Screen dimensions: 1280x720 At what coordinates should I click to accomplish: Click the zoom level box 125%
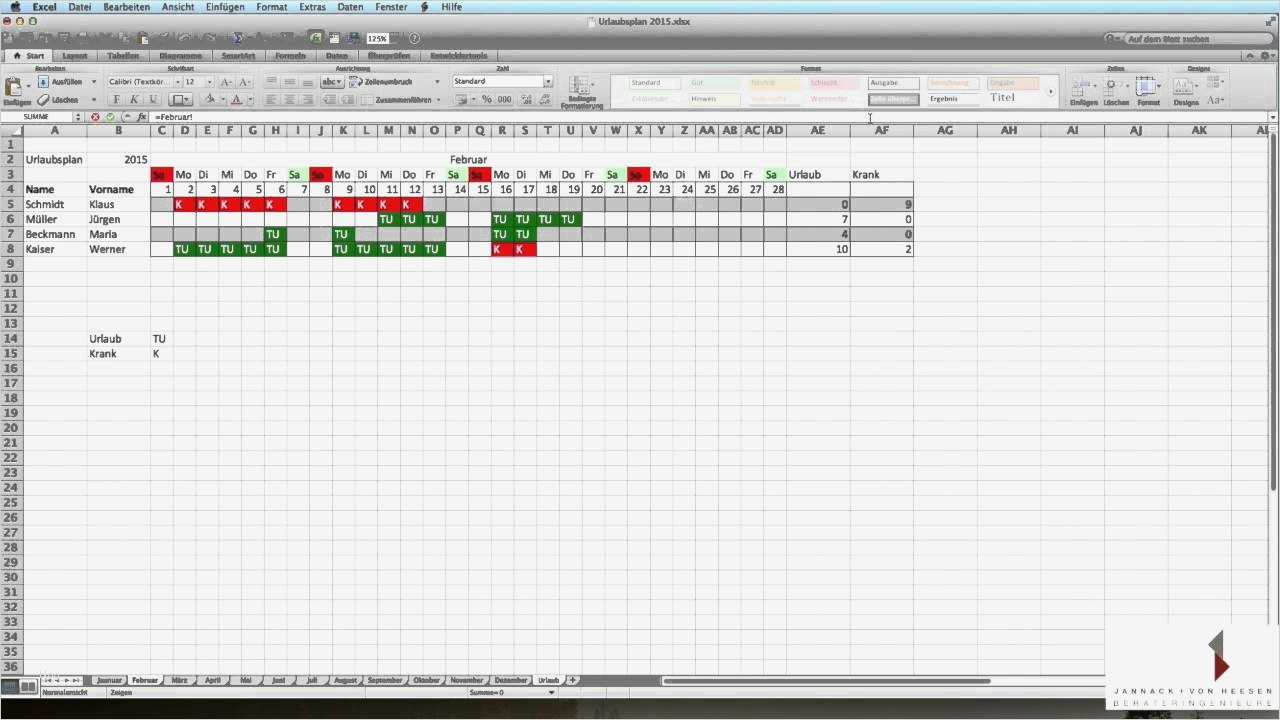[x=377, y=38]
